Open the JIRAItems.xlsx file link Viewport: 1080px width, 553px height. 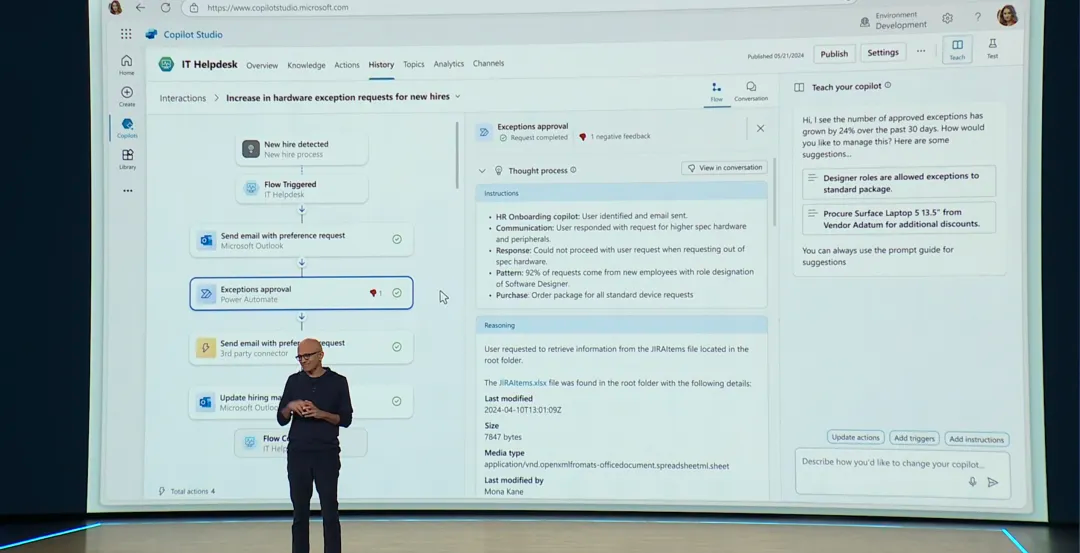523,383
